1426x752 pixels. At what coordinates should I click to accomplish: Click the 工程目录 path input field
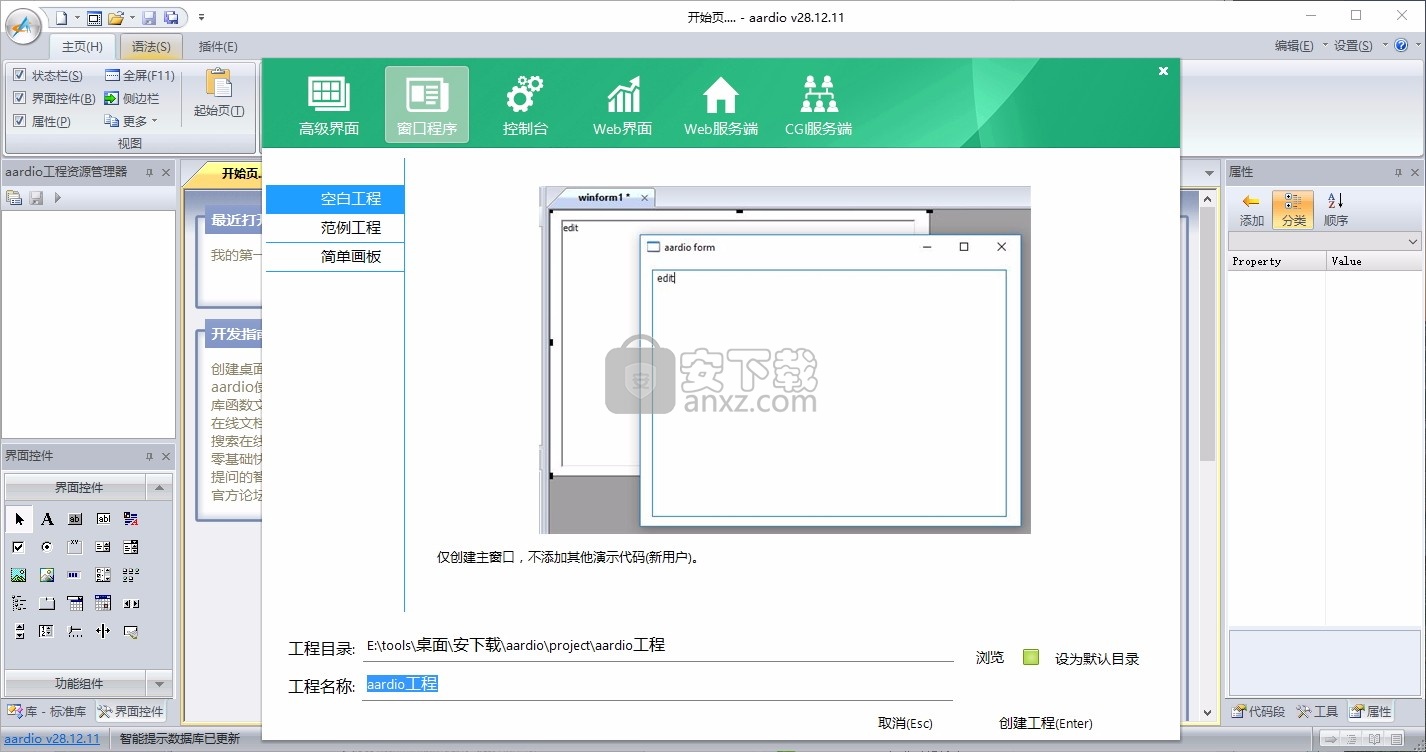click(x=658, y=646)
